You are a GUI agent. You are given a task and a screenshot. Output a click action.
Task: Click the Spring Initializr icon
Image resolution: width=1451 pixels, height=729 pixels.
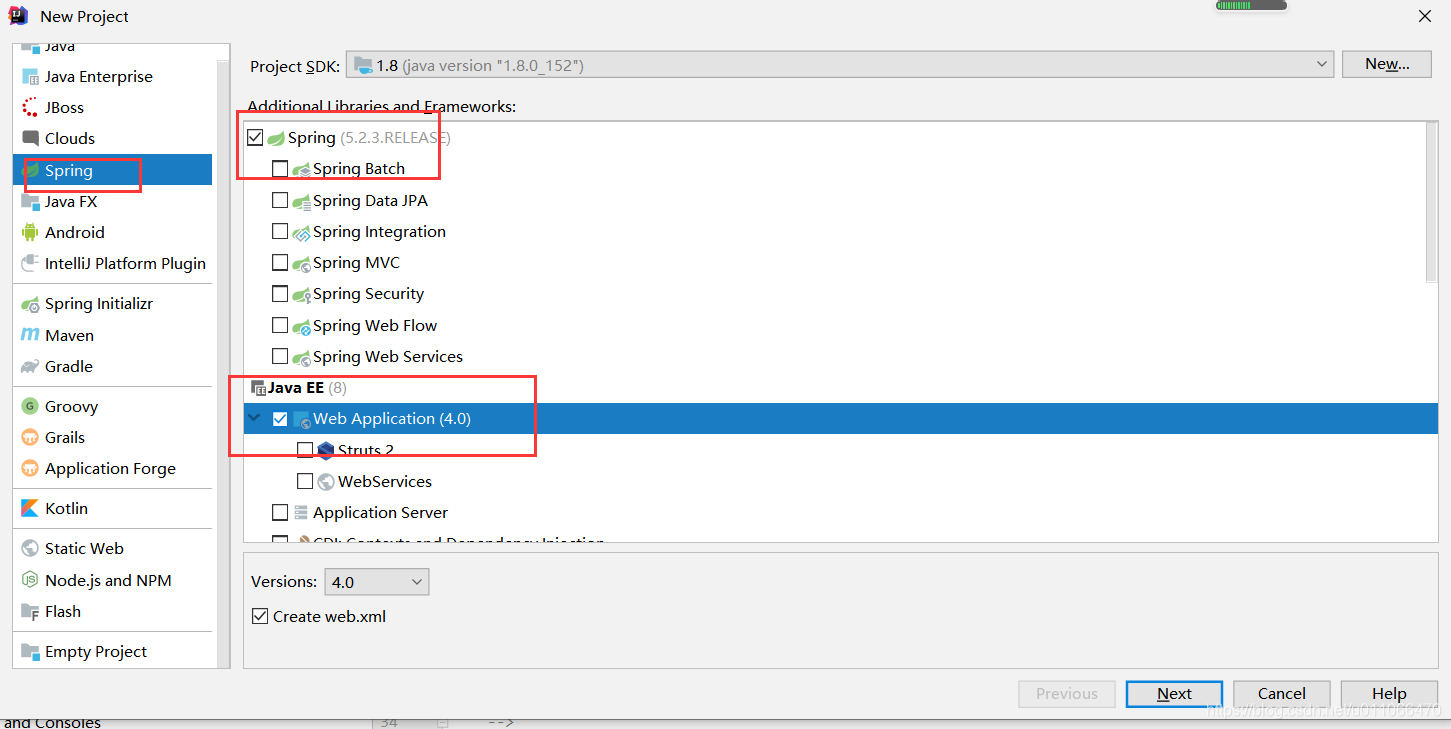coord(30,304)
